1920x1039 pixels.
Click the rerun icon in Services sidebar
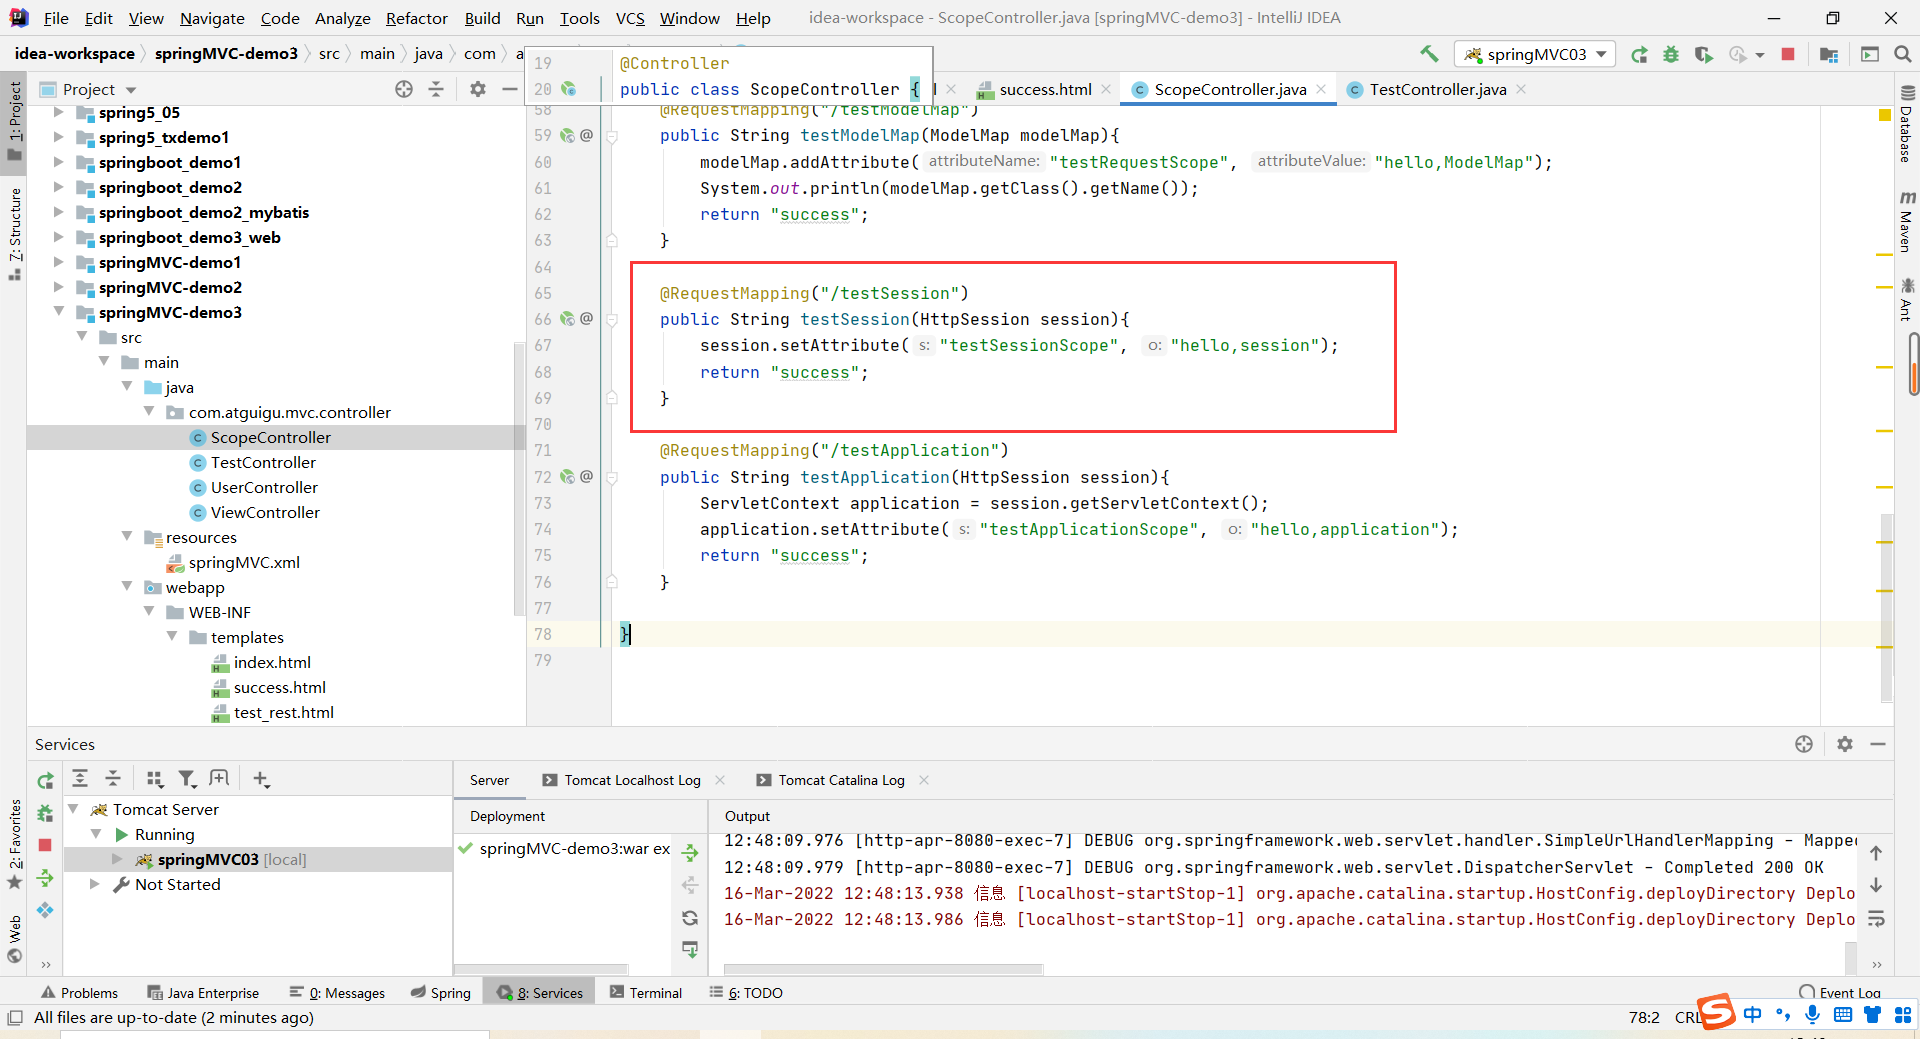[x=45, y=780]
